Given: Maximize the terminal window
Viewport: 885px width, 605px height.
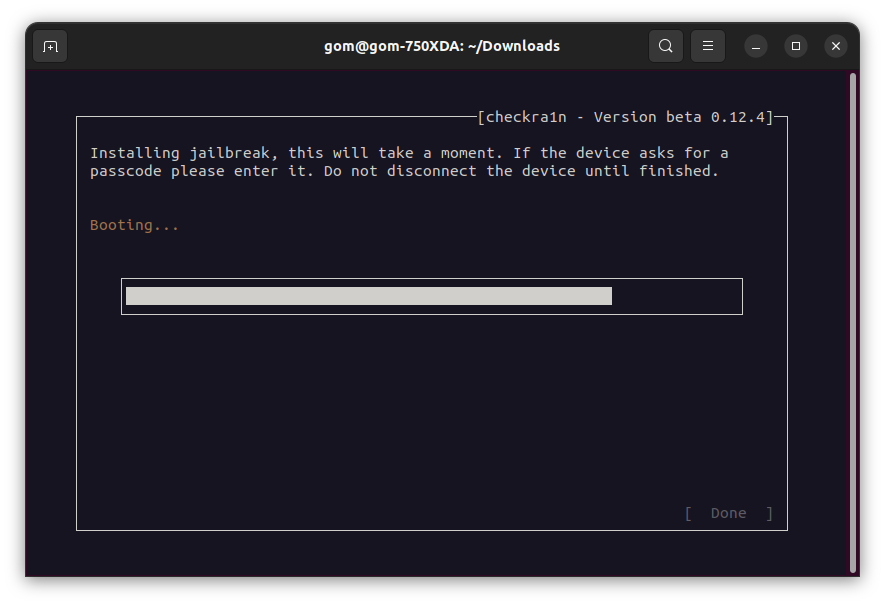Looking at the screenshot, I should 796,46.
